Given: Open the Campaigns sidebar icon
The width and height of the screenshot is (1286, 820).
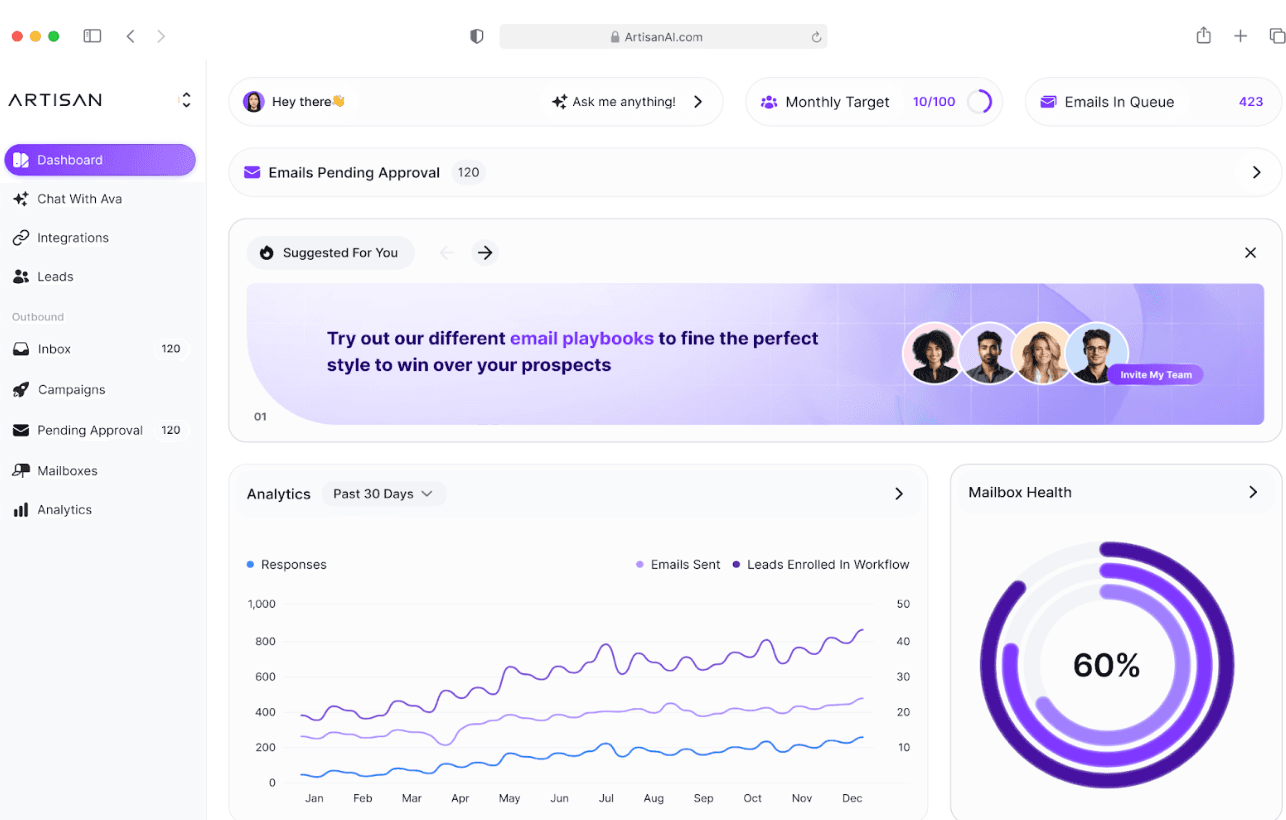Looking at the screenshot, I should point(21,389).
